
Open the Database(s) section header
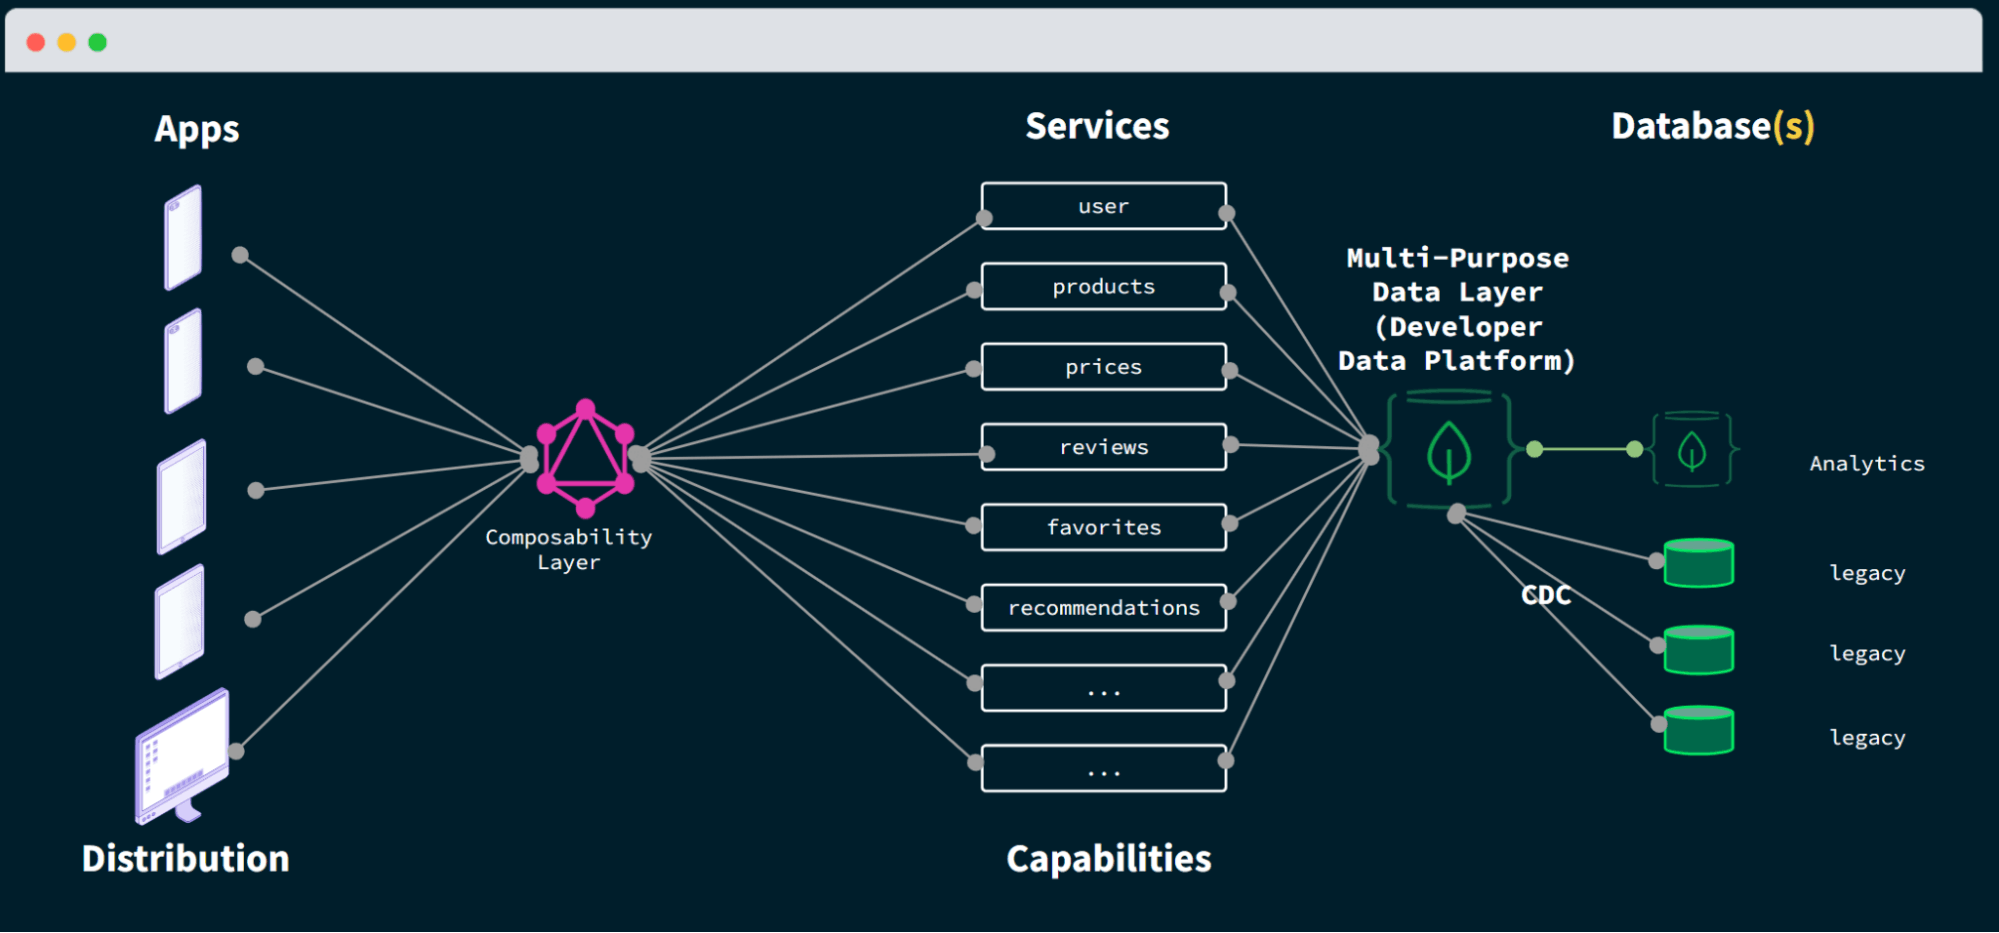(x=1712, y=126)
